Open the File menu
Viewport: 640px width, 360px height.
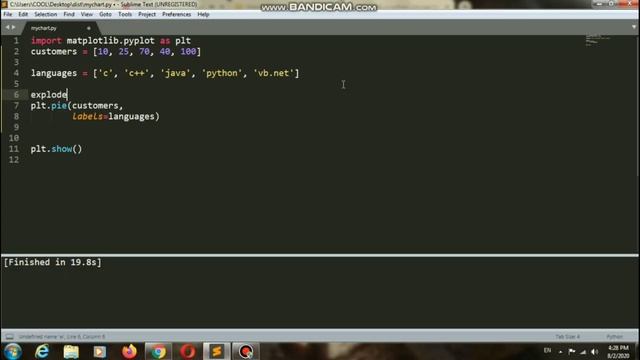8,14
